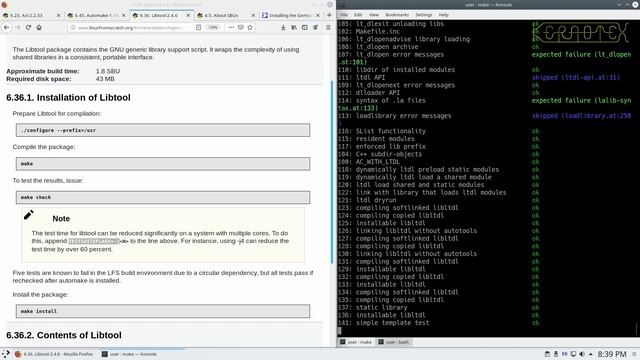Open Konsole Help menu

click(444, 15)
